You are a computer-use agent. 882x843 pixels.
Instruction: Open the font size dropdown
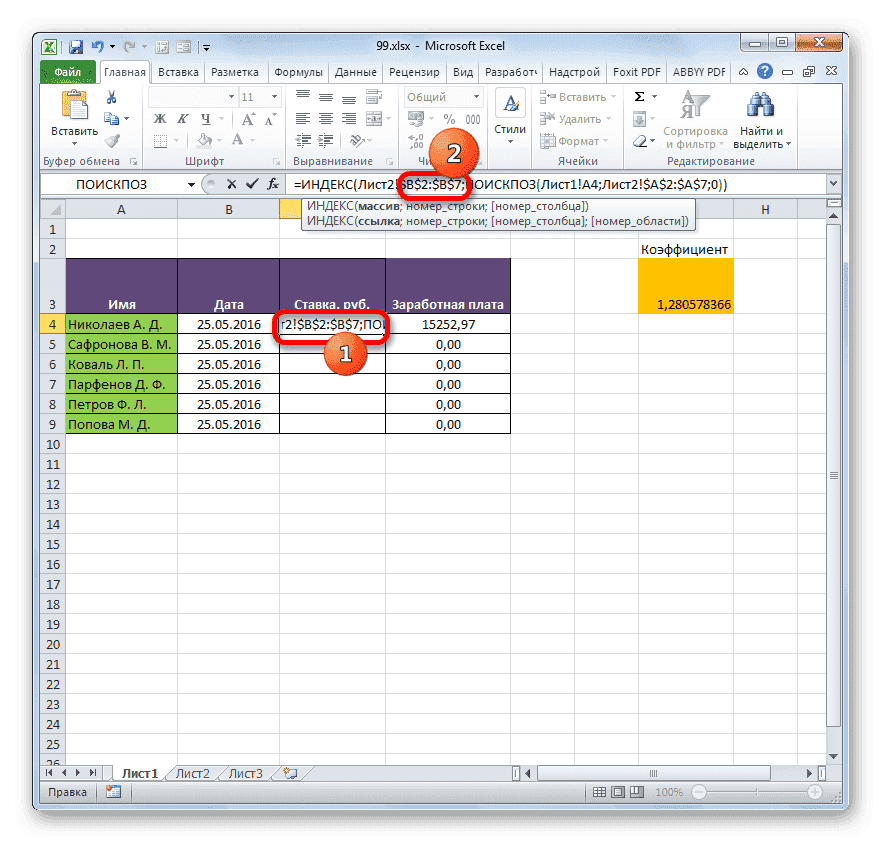275,96
